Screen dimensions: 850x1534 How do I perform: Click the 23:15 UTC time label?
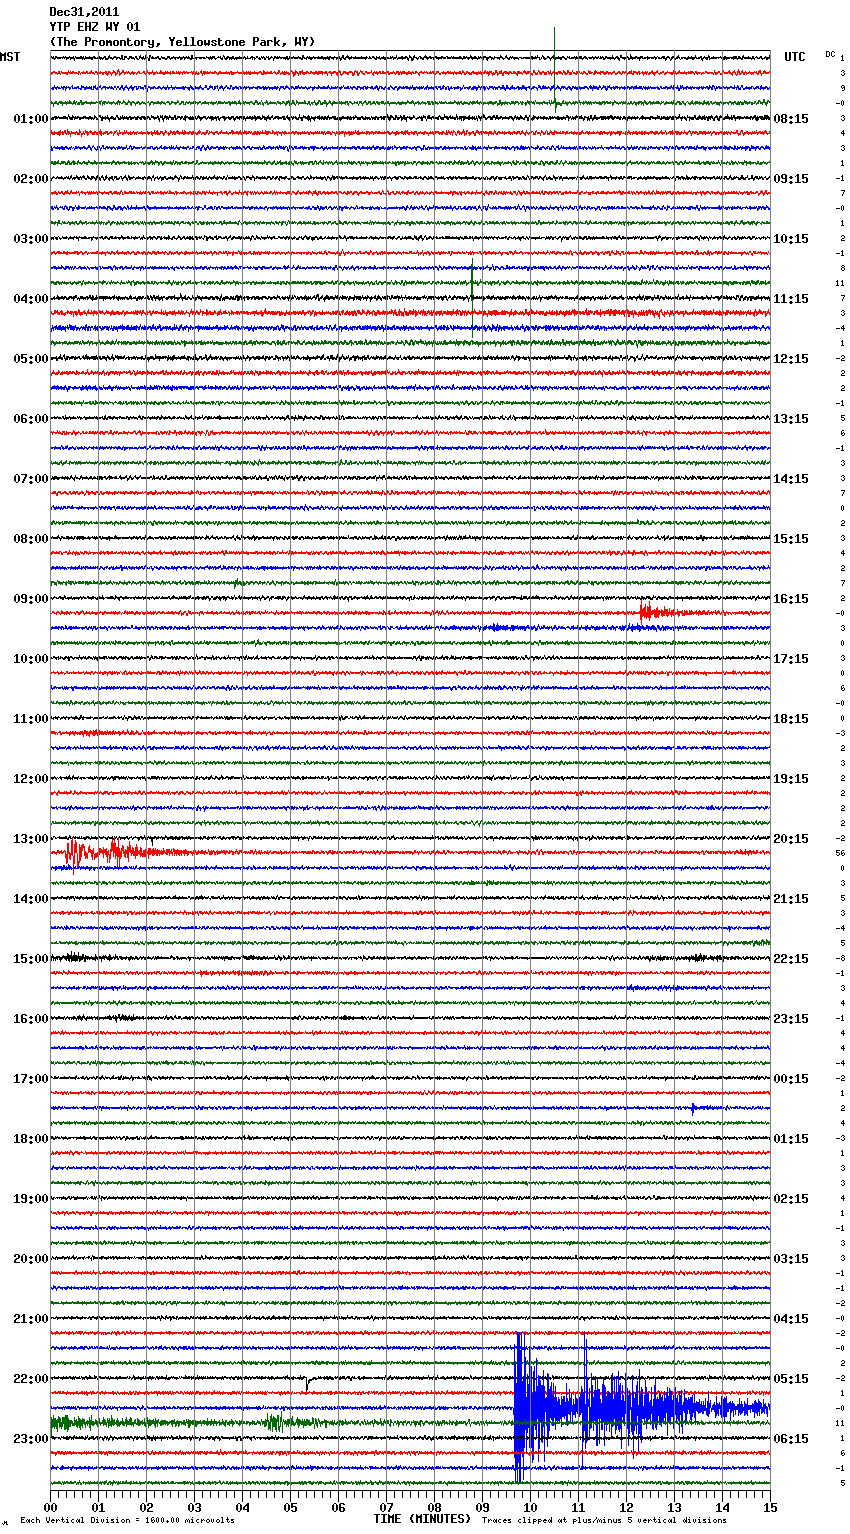point(791,1019)
